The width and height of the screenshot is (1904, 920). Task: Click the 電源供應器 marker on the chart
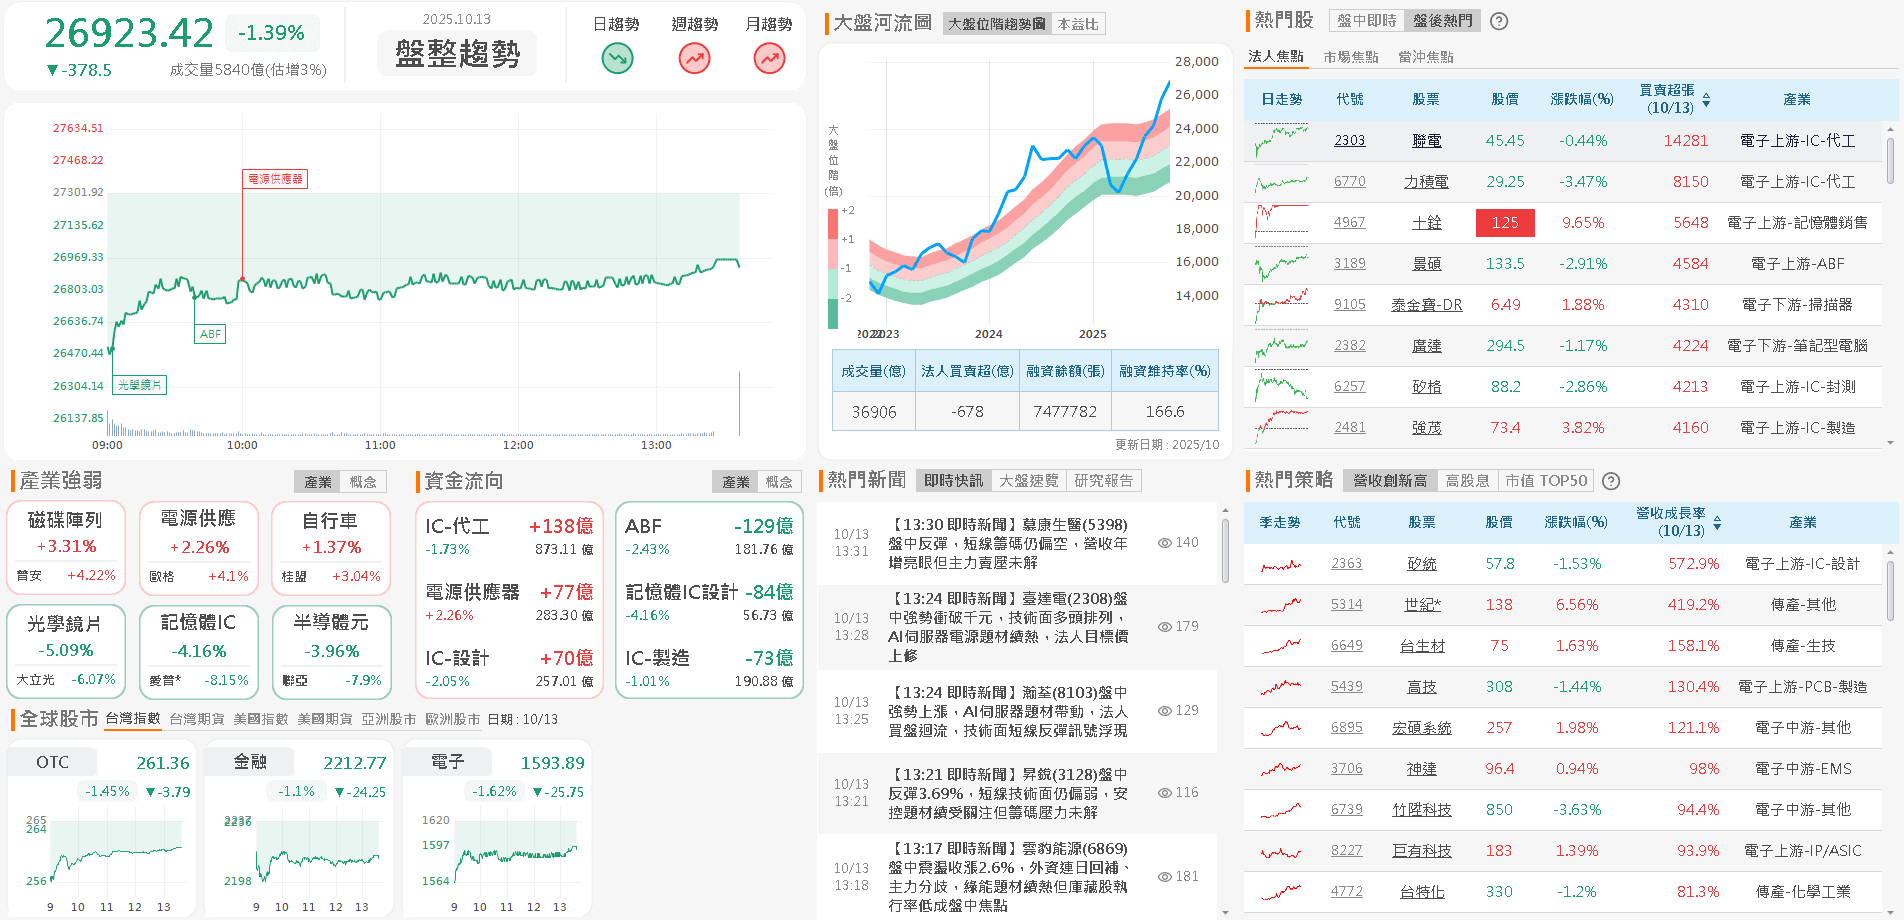[275, 179]
